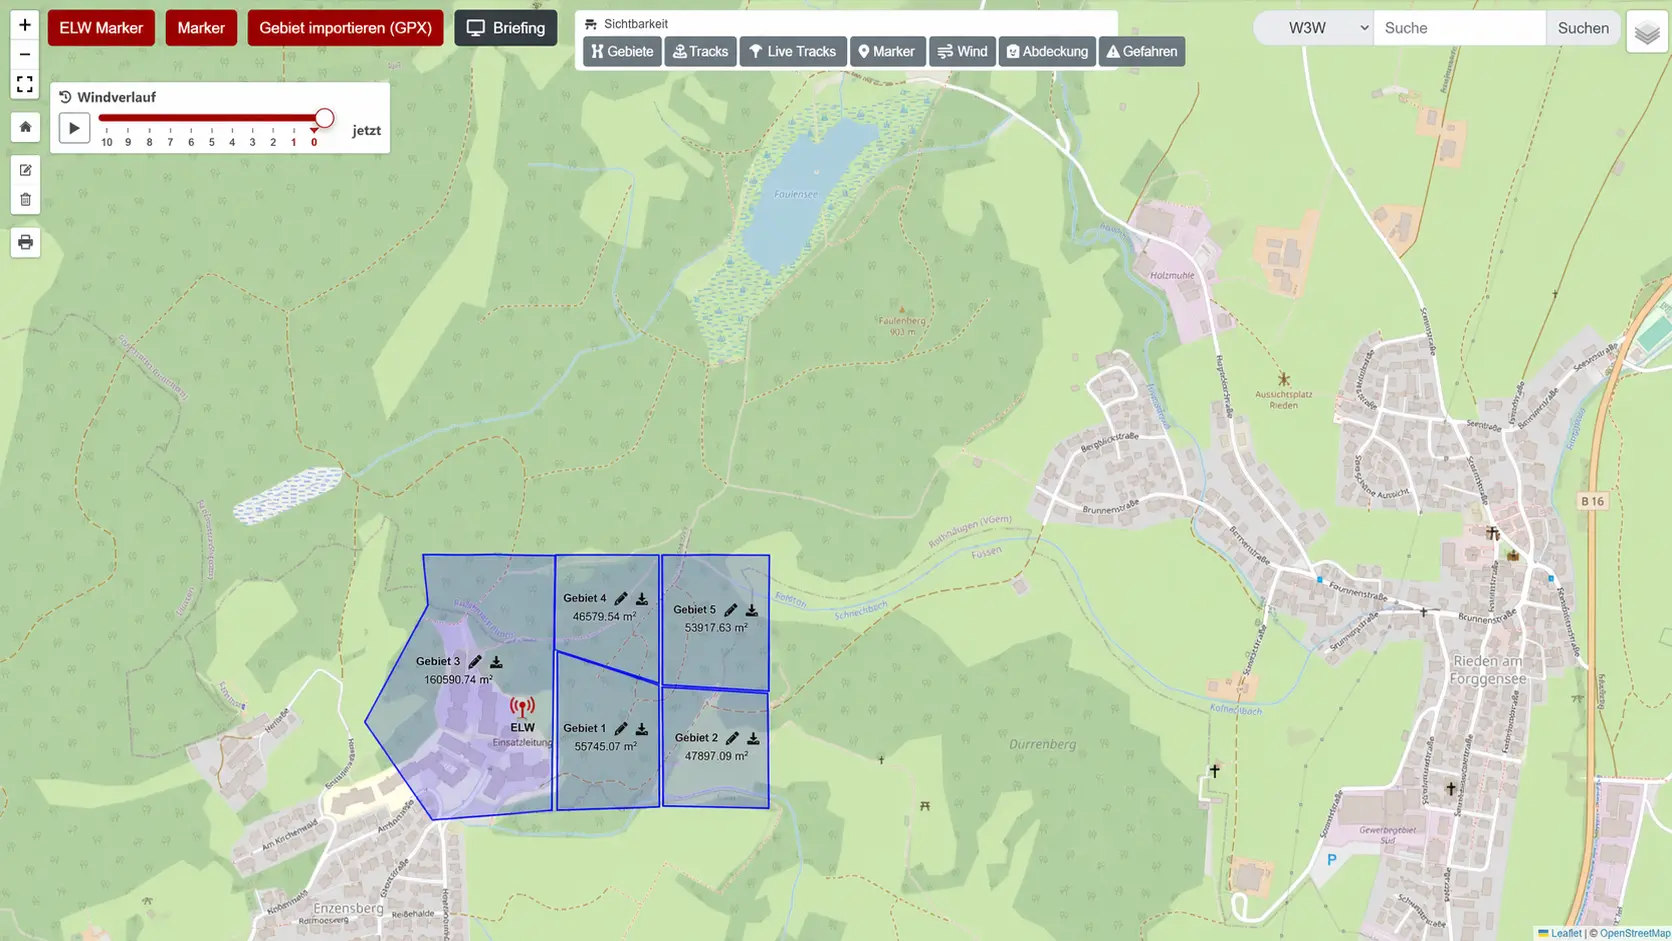Click the home icon to reset map view
This screenshot has width=1672, height=941.
[25, 127]
